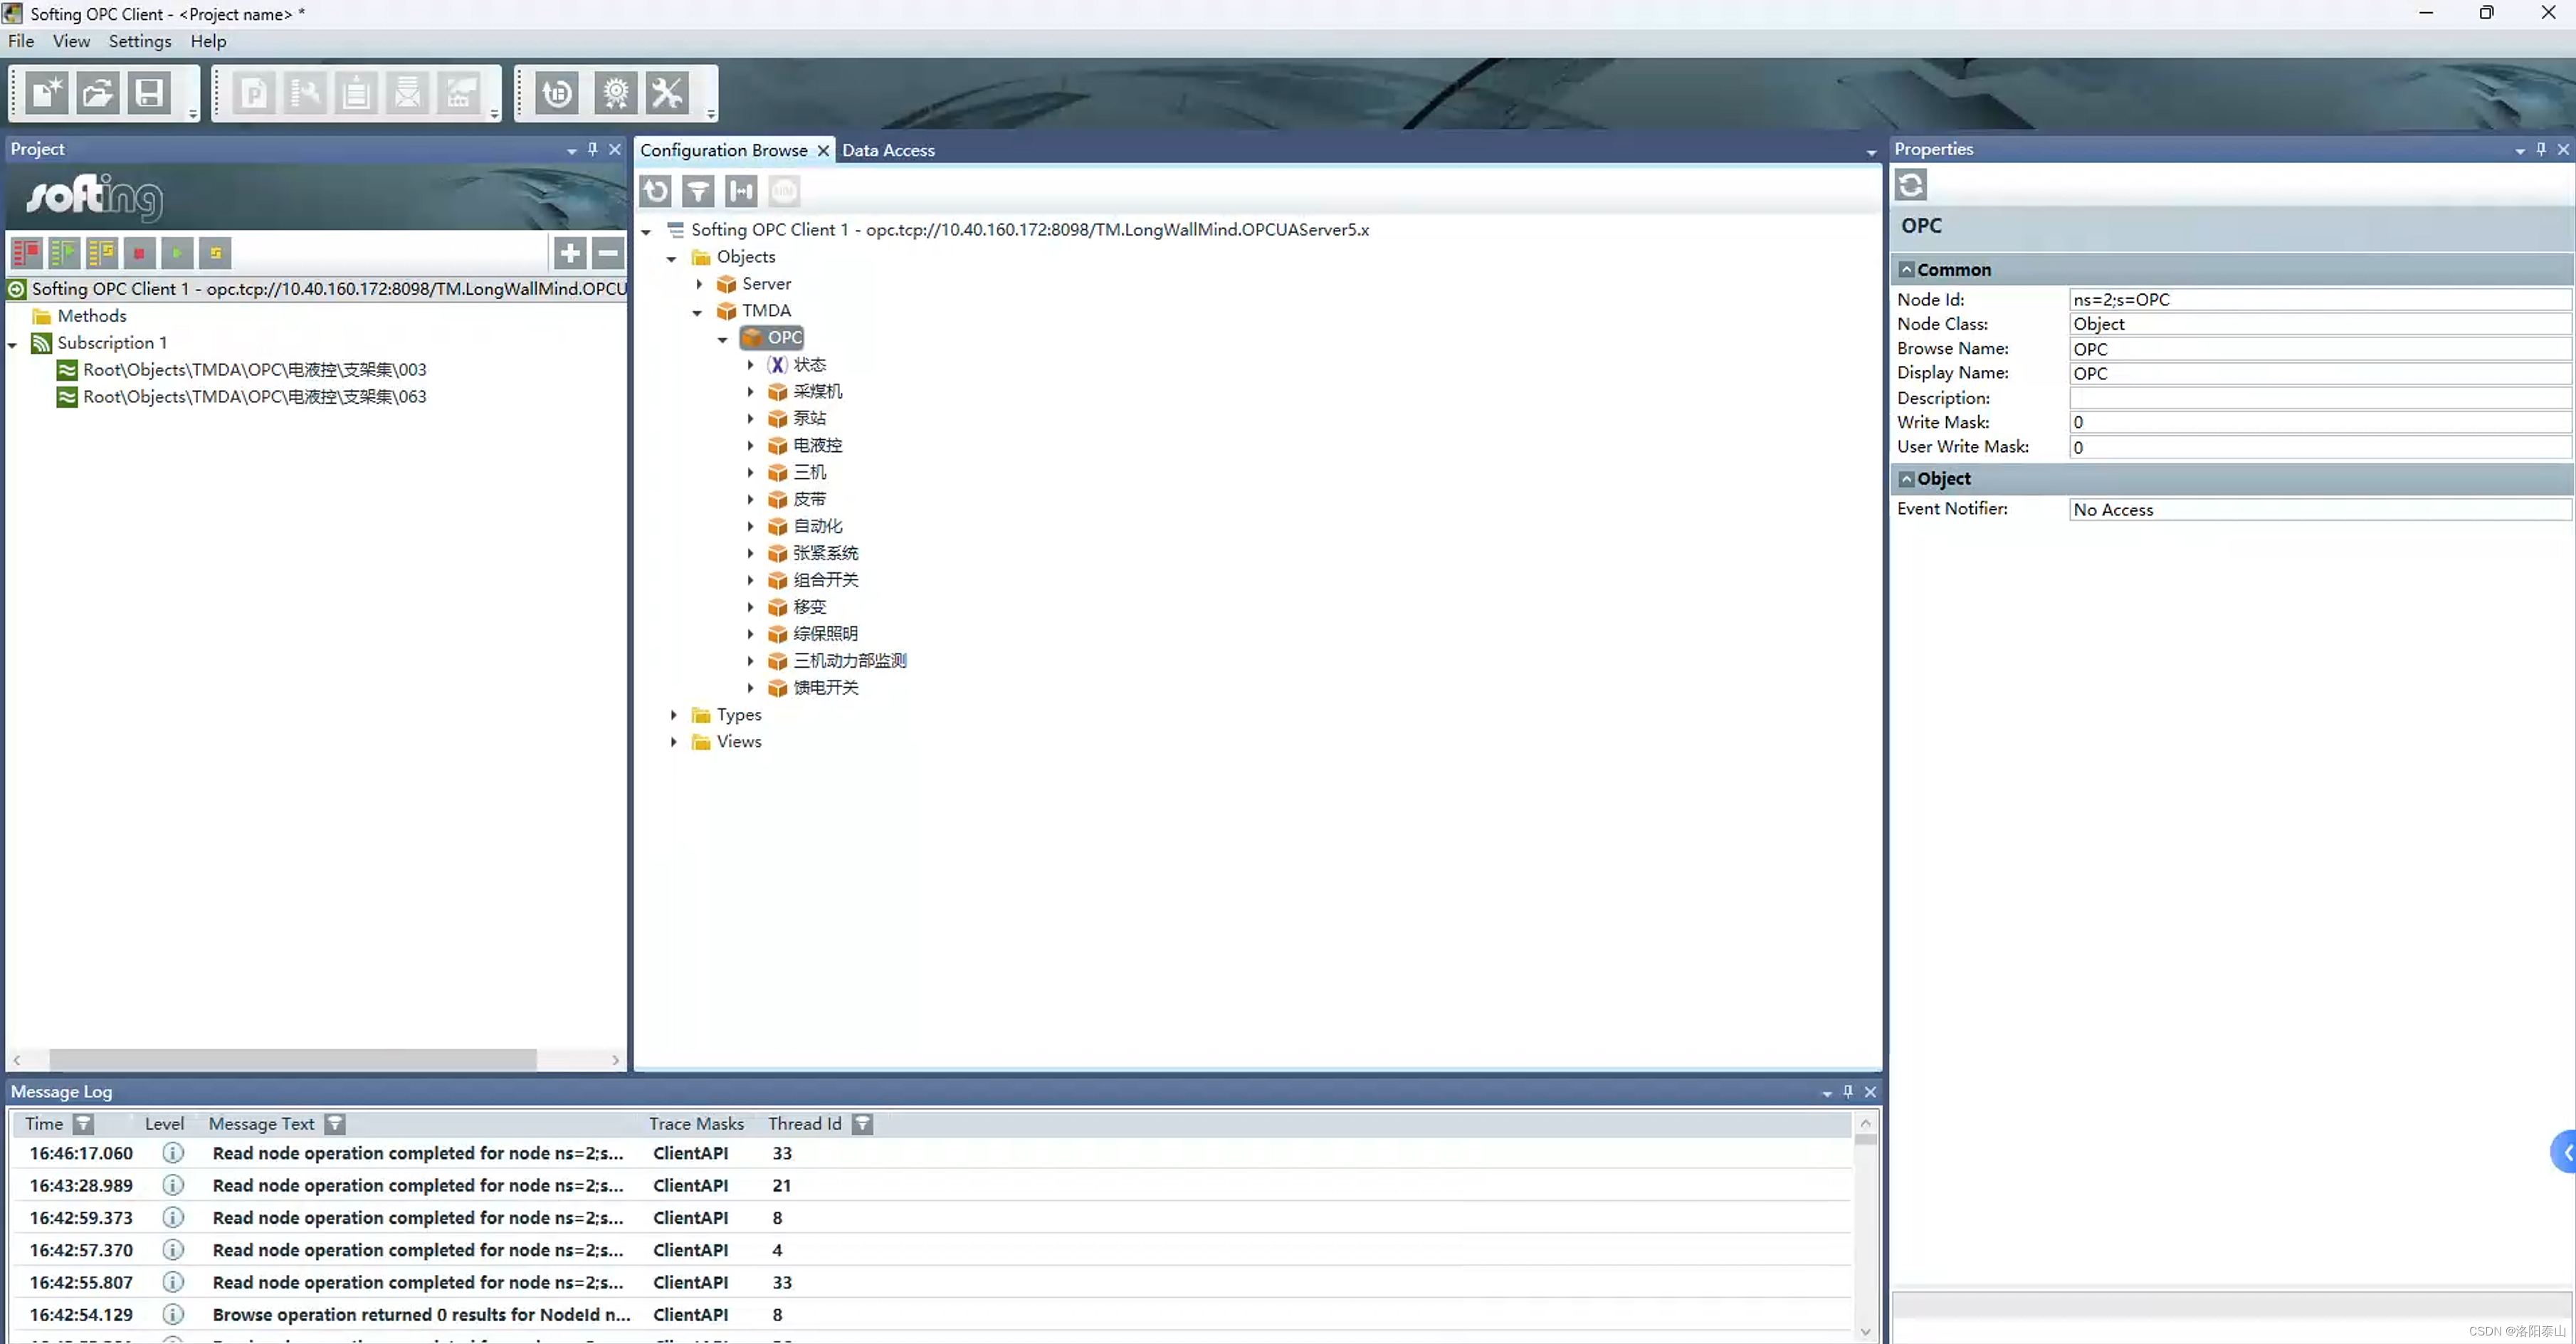Collapse the Common properties section
Screen dimensions: 2576x1344
pos(1906,270)
